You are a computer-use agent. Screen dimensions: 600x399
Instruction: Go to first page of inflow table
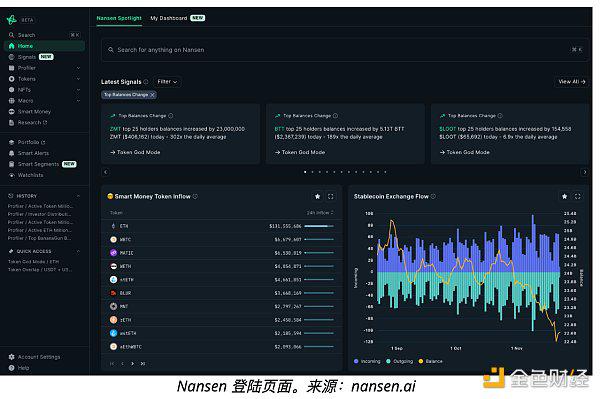(x=112, y=364)
